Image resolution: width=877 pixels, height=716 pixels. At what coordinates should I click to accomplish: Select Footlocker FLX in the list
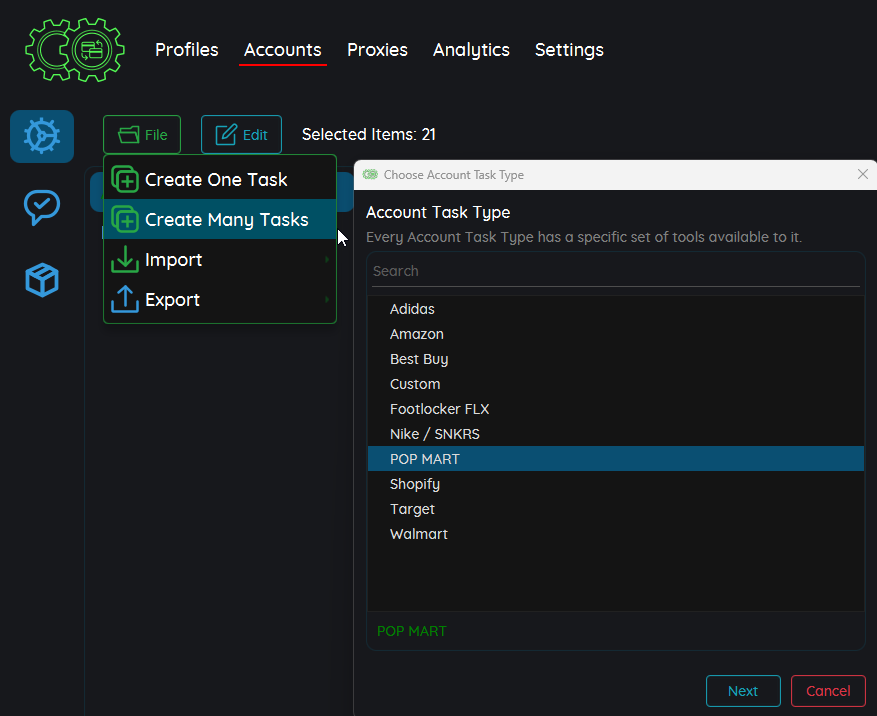pos(616,409)
